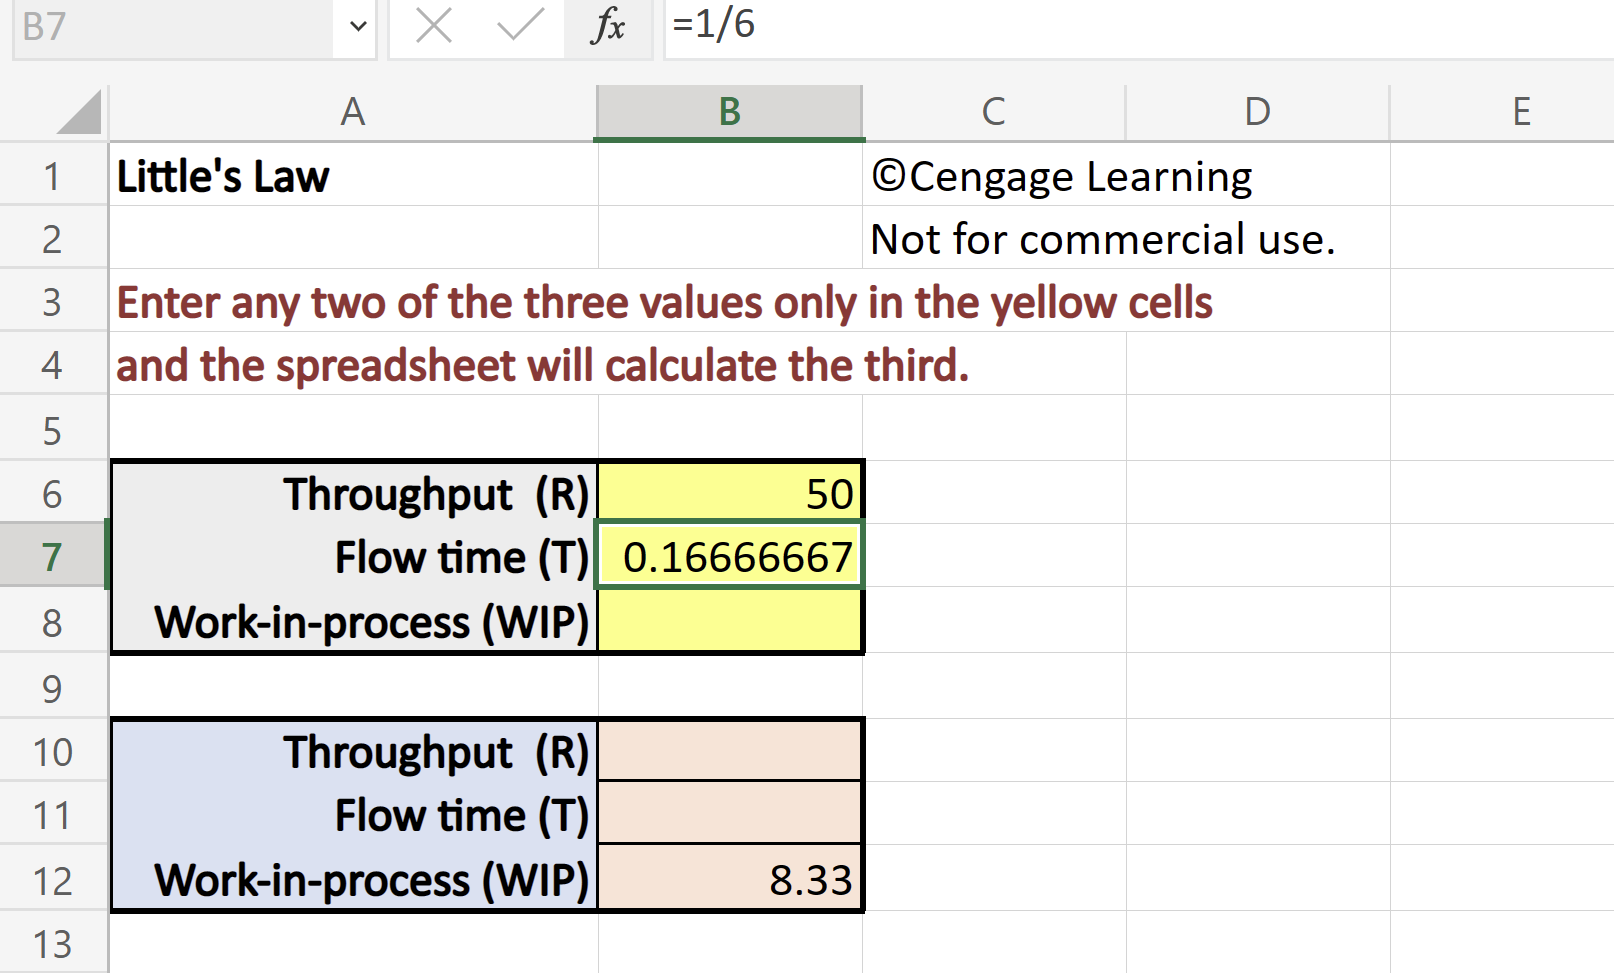Click the WIP result cell showing 8.33

click(728, 880)
